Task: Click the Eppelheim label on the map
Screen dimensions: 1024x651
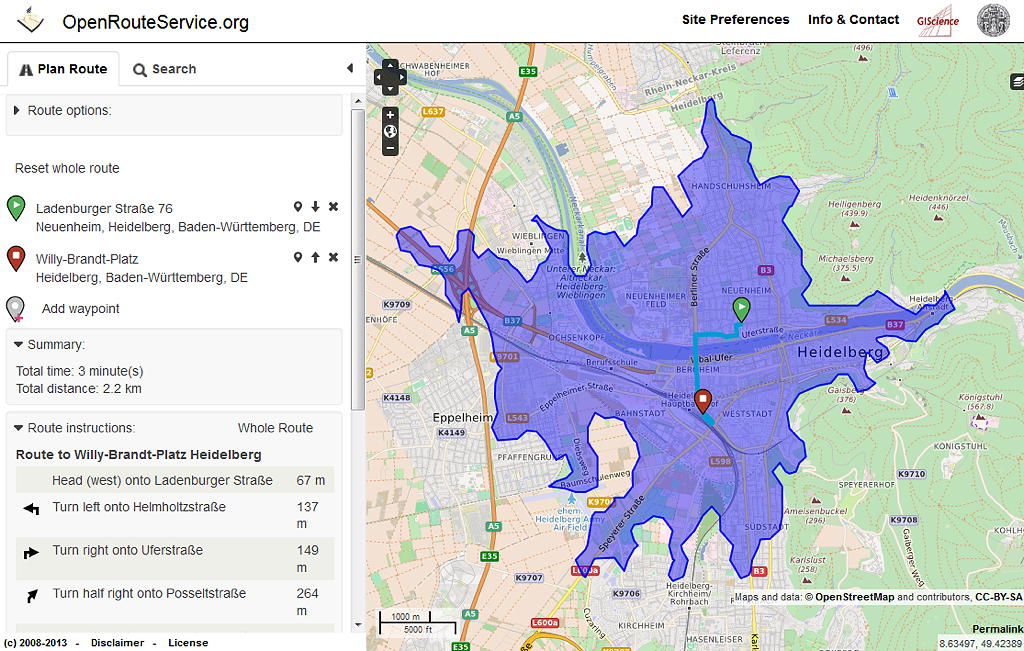Action: (462, 417)
